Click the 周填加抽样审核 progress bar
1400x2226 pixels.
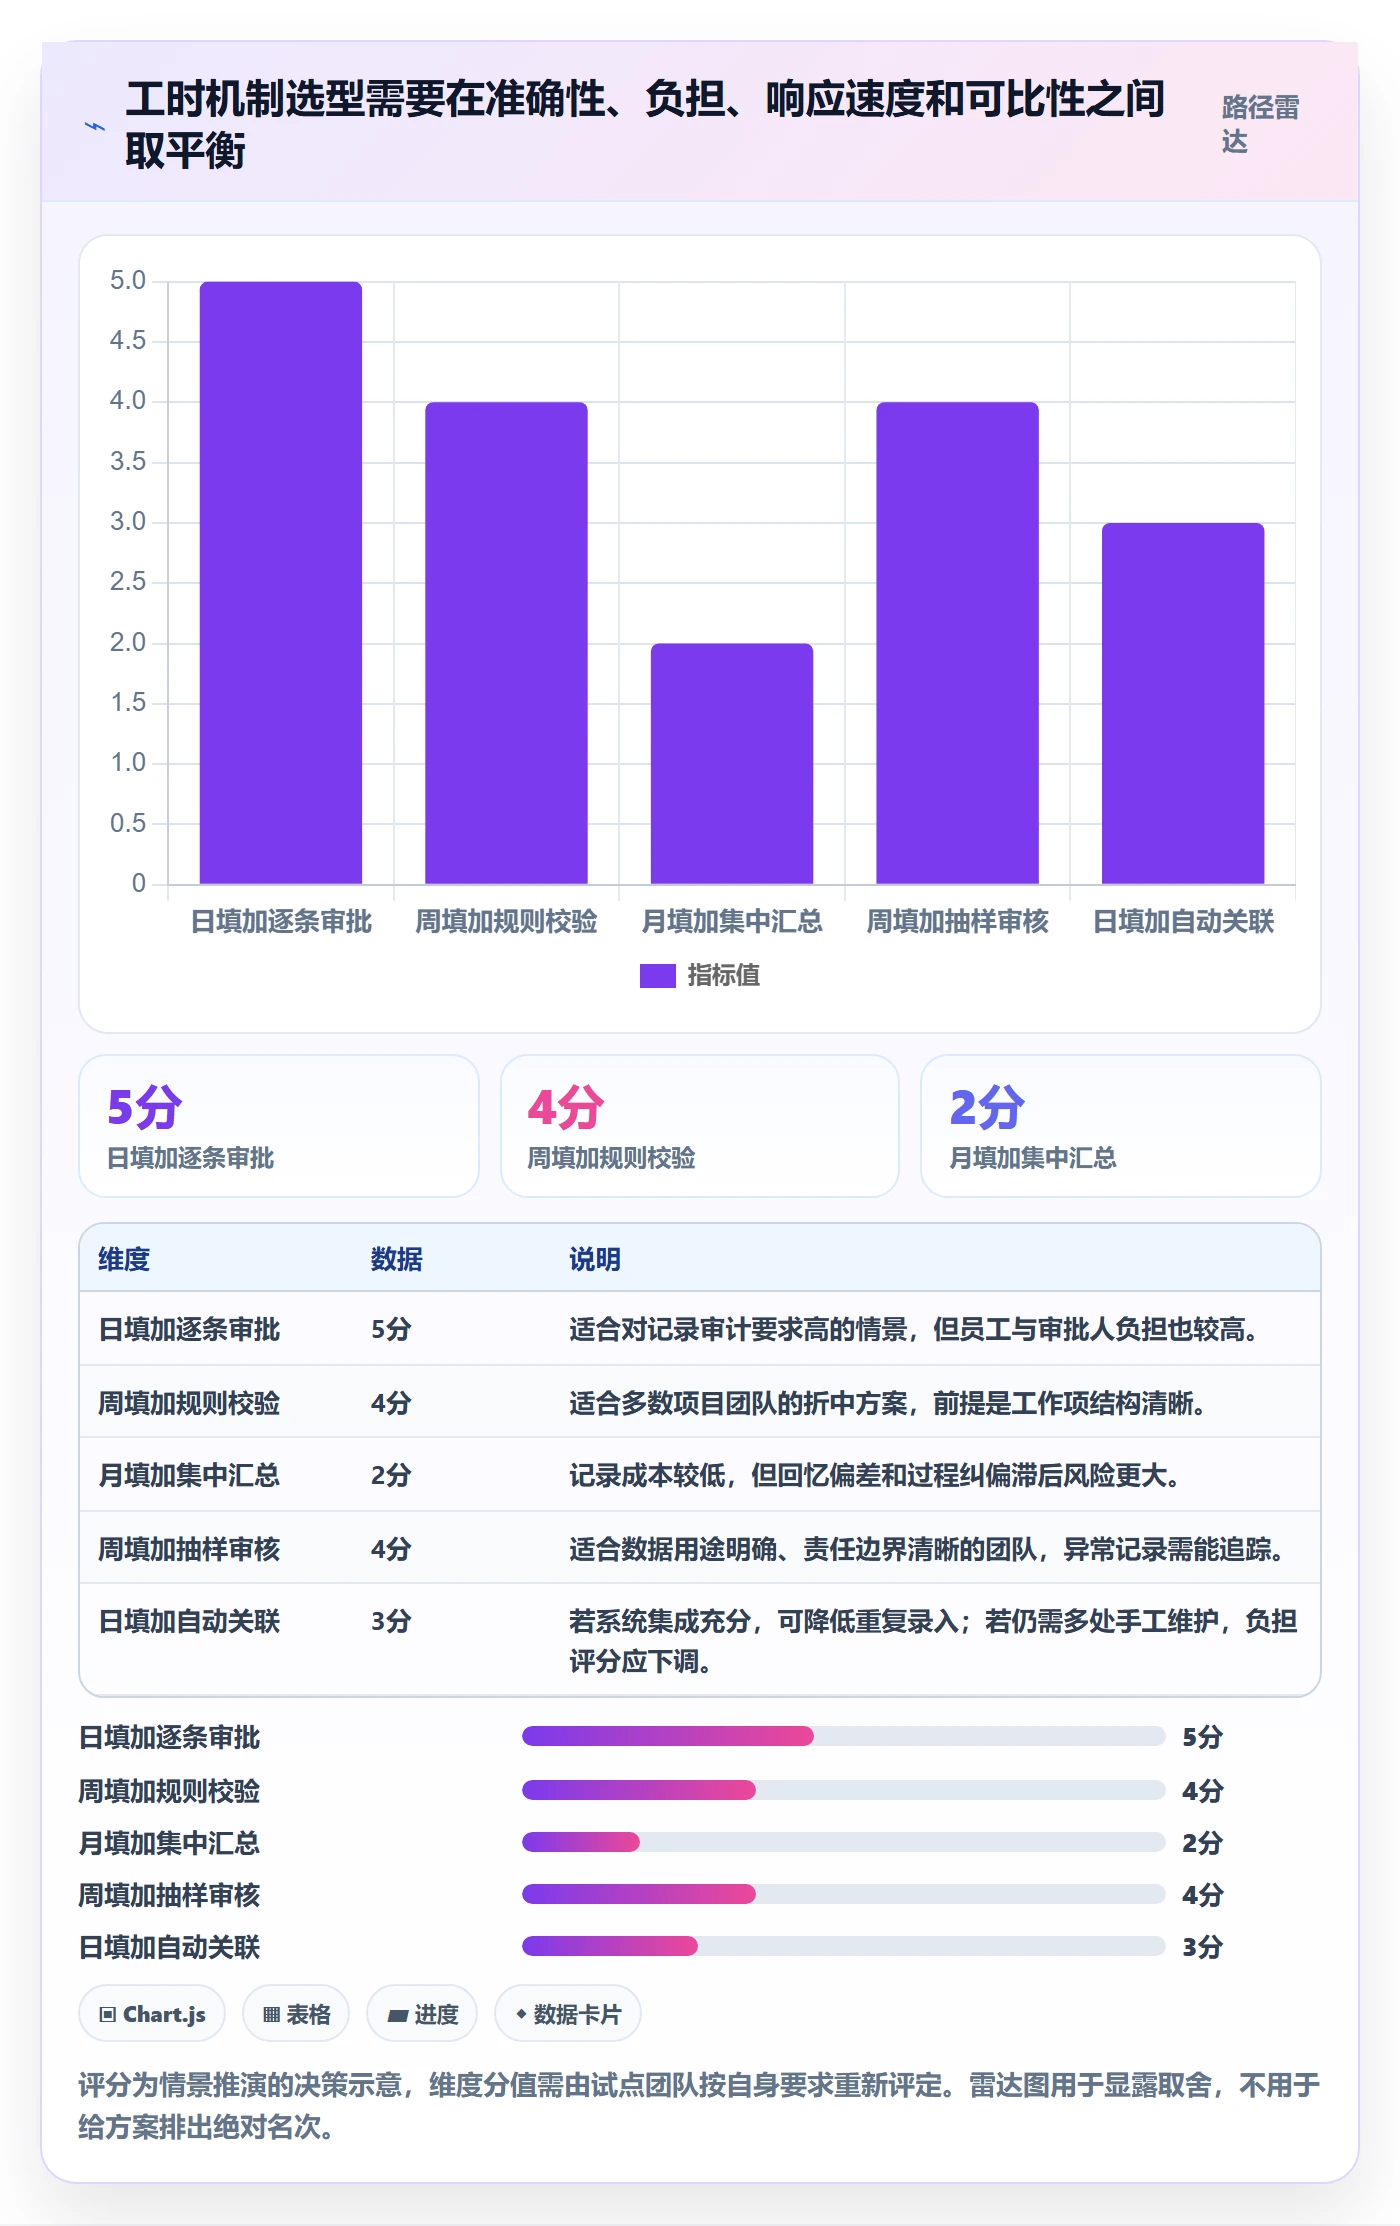click(844, 1894)
